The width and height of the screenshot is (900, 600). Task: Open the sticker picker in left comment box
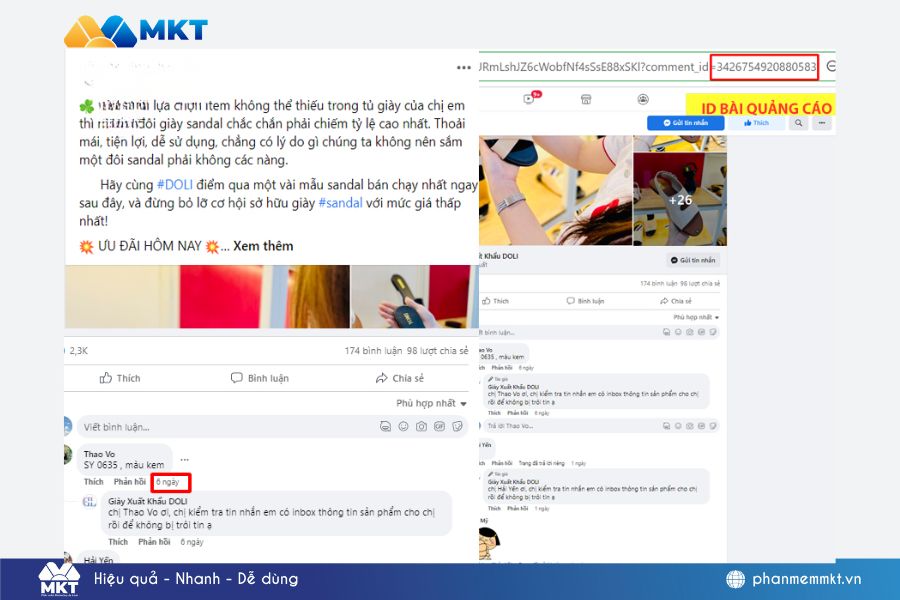click(x=458, y=427)
